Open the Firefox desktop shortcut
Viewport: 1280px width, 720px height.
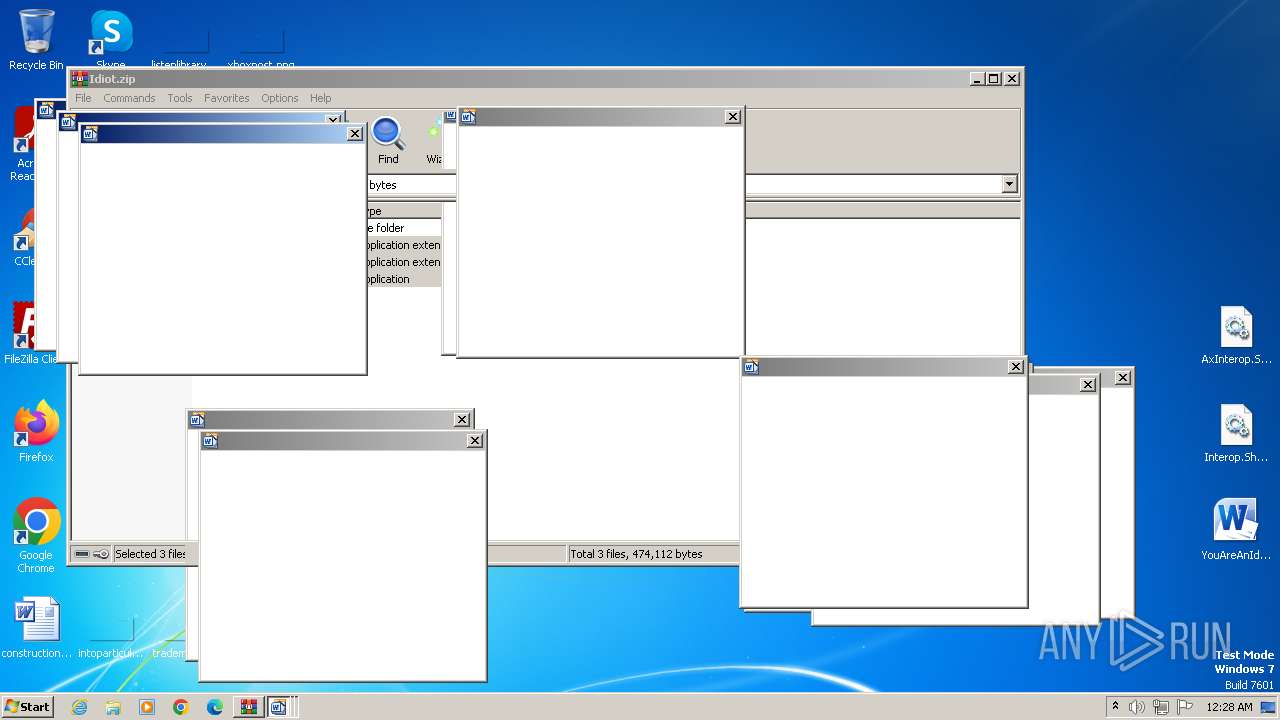[x=36, y=432]
